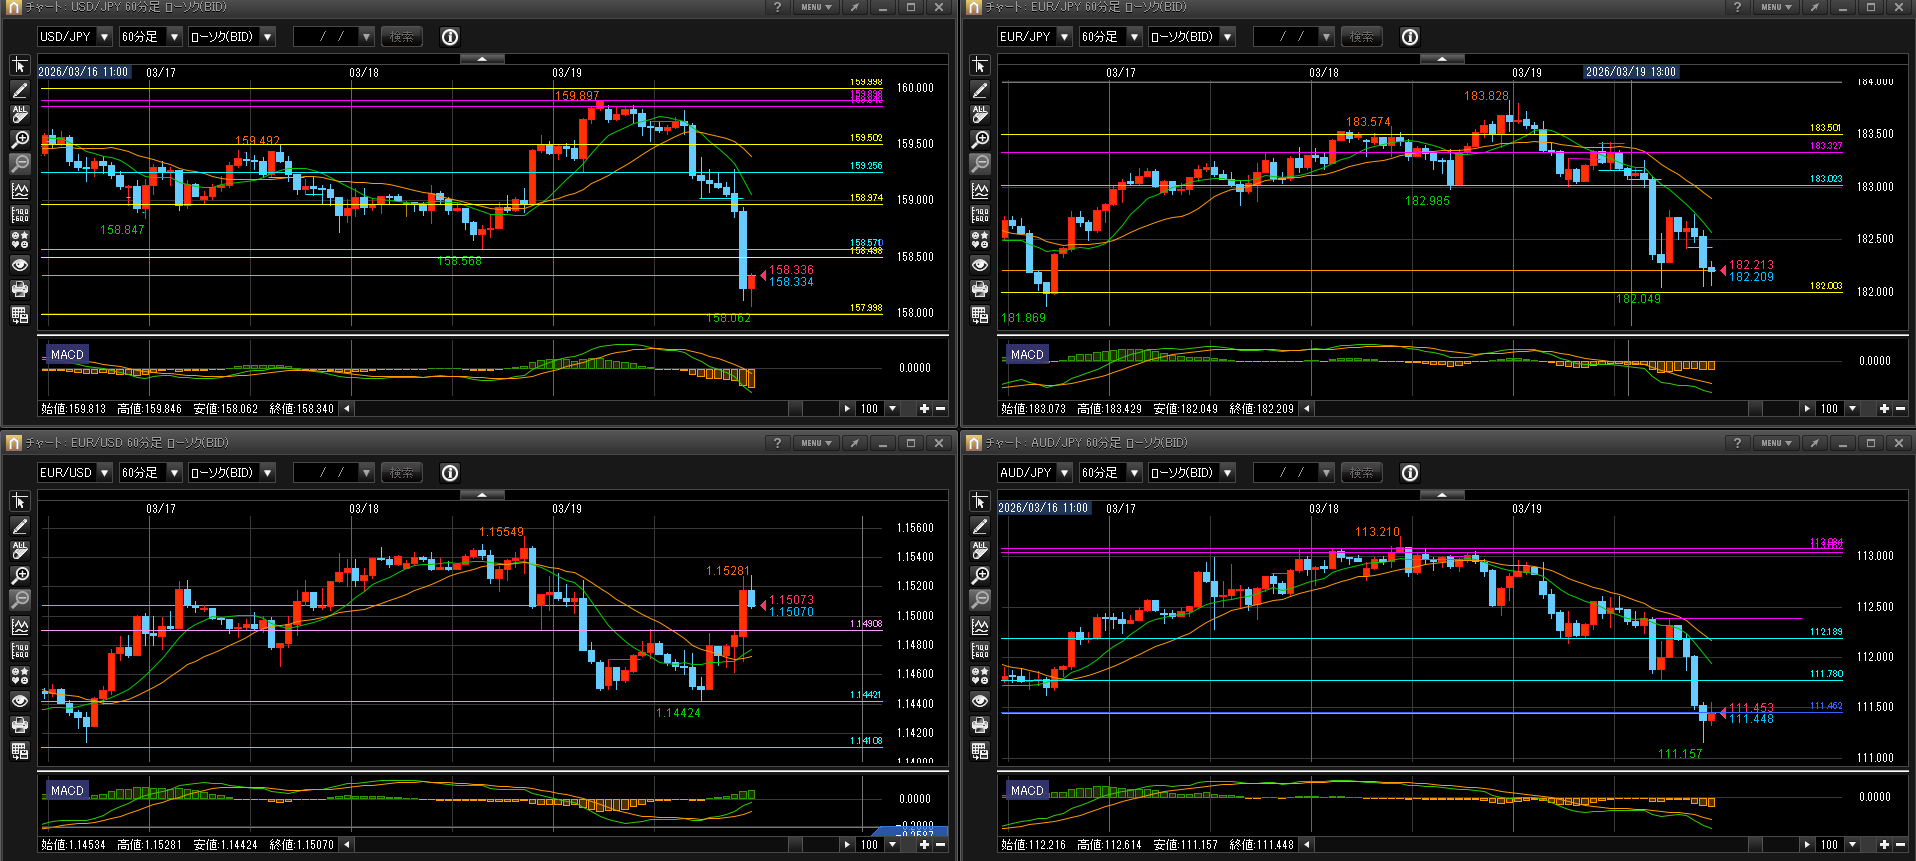This screenshot has height=861, width=1916.
Task: Click the horizontal scrollbar thumb in USD/JPY chart
Action: click(x=795, y=409)
